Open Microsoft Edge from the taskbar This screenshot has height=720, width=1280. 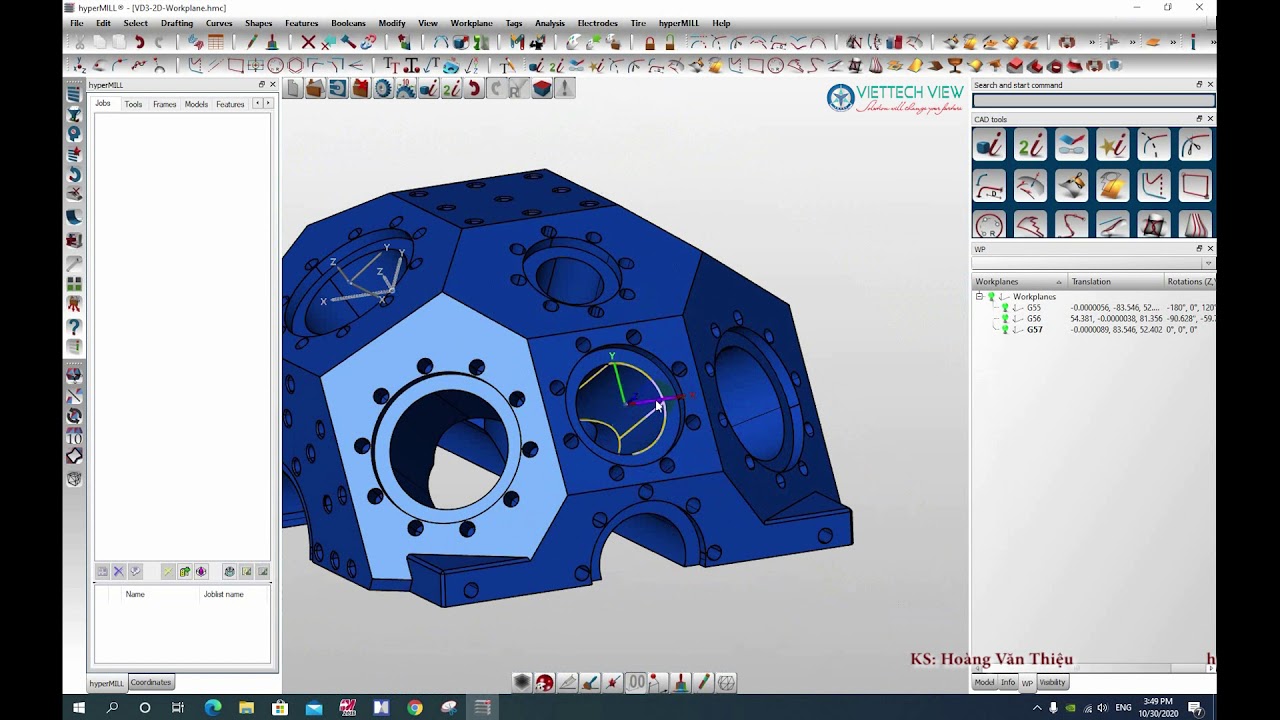[213, 708]
